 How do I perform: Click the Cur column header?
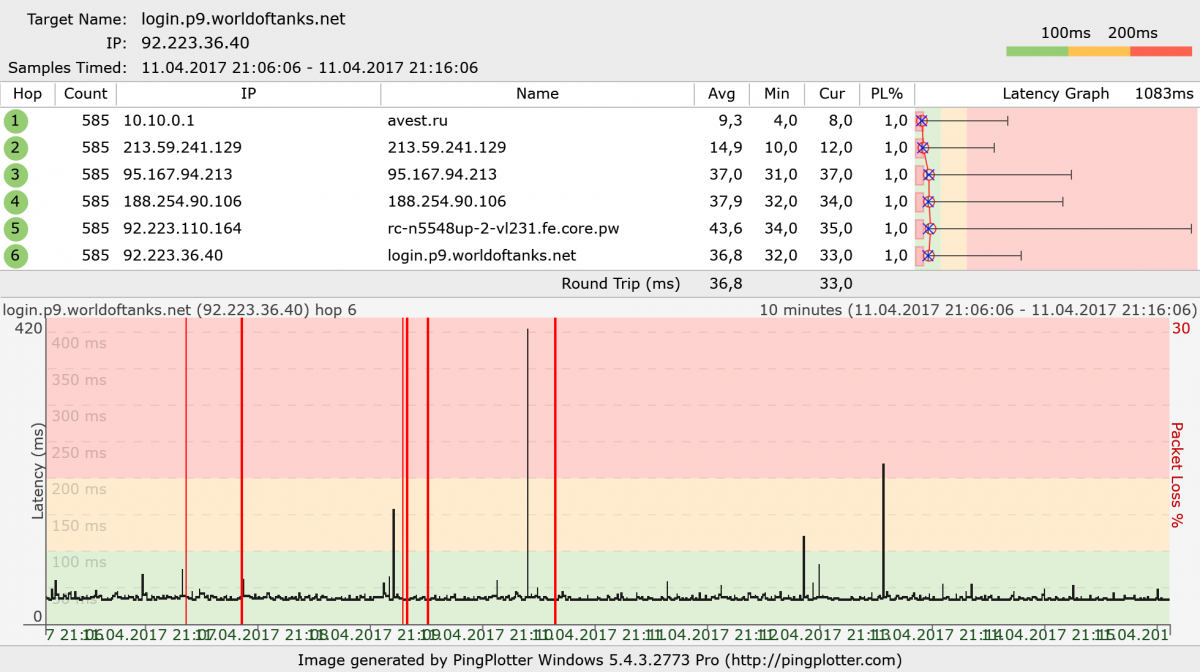click(x=832, y=94)
